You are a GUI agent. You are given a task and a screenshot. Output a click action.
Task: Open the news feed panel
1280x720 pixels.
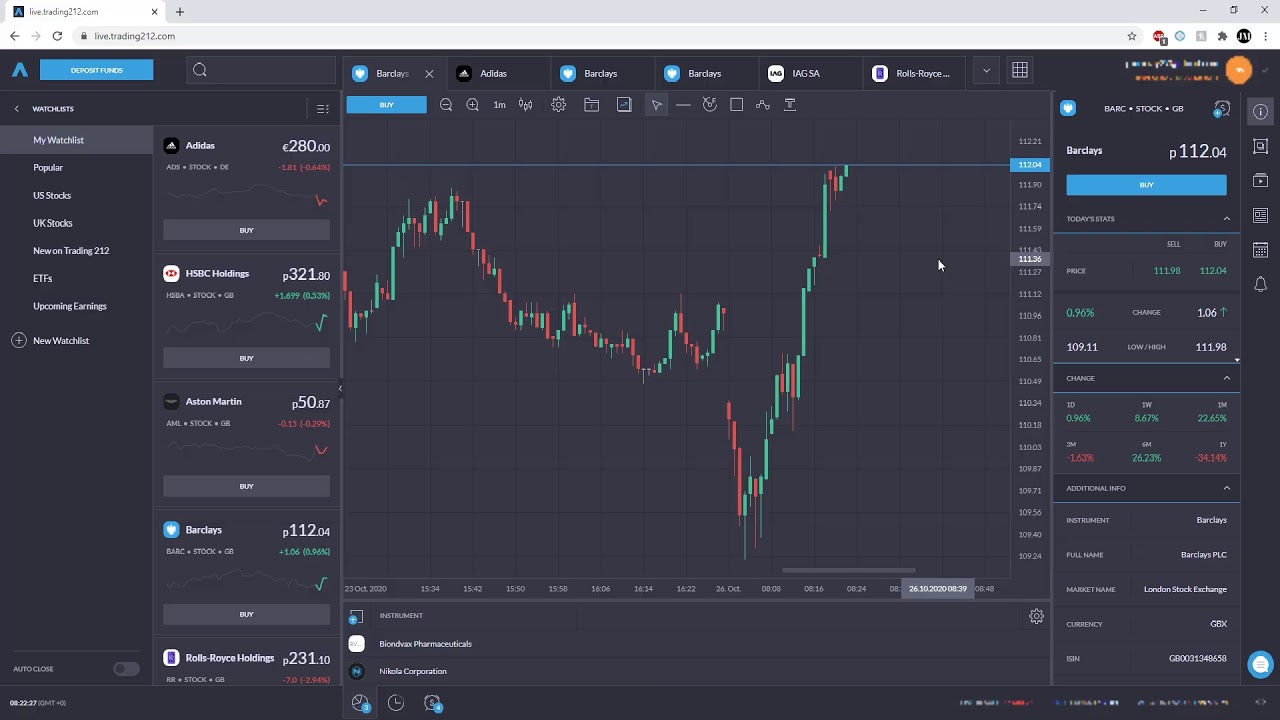pos(1260,216)
